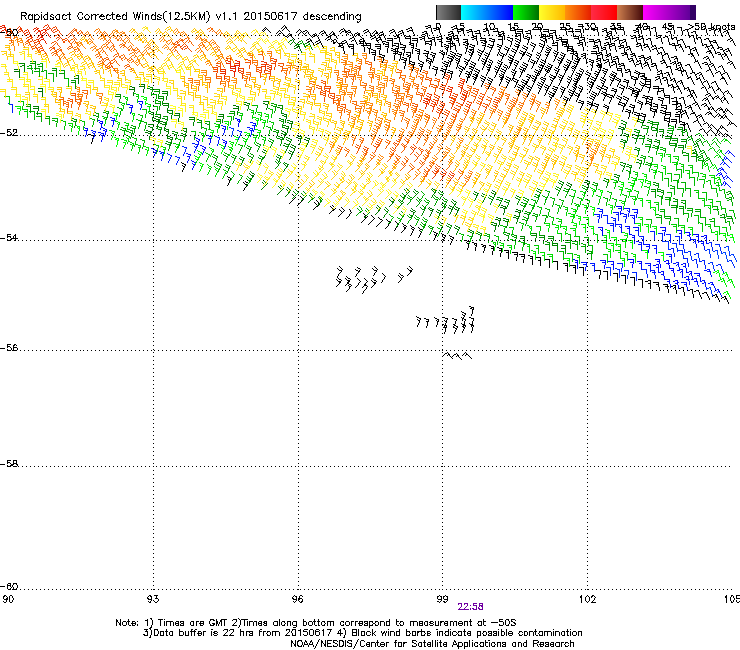Click the dark purple 45-50 knots legend swatch
740x650 pixels.
point(682,12)
